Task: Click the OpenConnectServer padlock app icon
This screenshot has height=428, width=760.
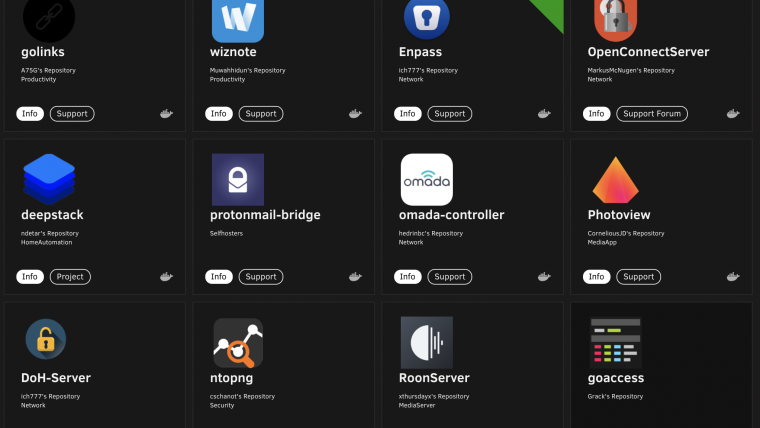Action: 616,20
